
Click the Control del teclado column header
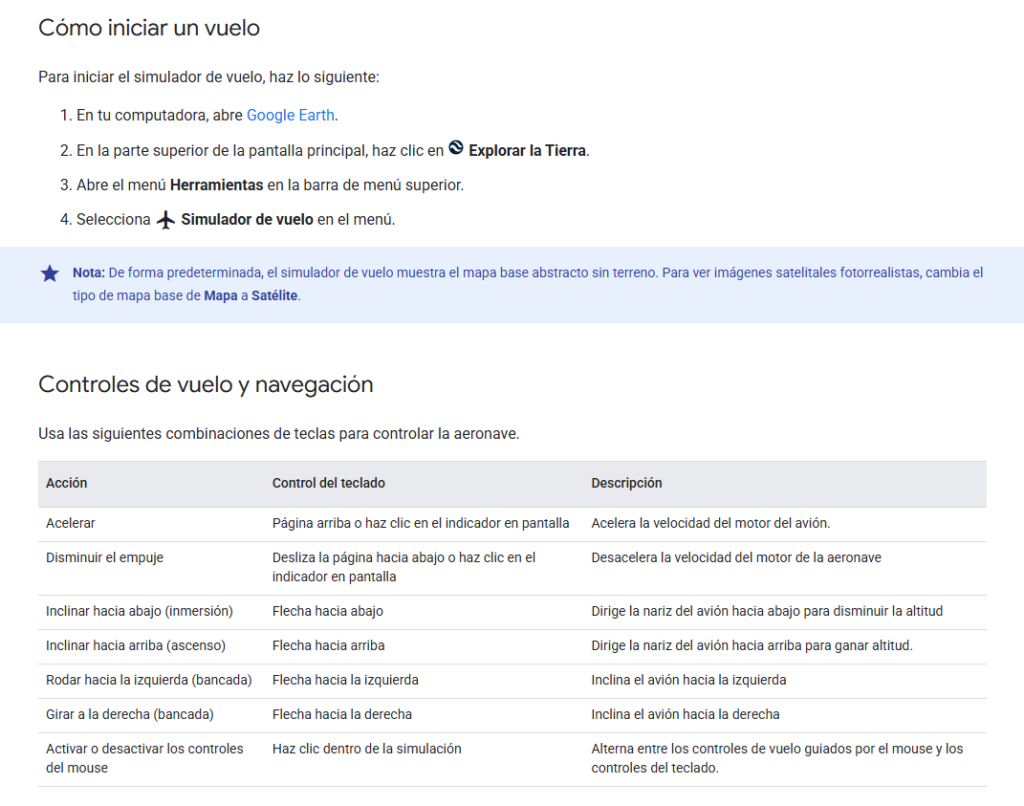point(328,483)
